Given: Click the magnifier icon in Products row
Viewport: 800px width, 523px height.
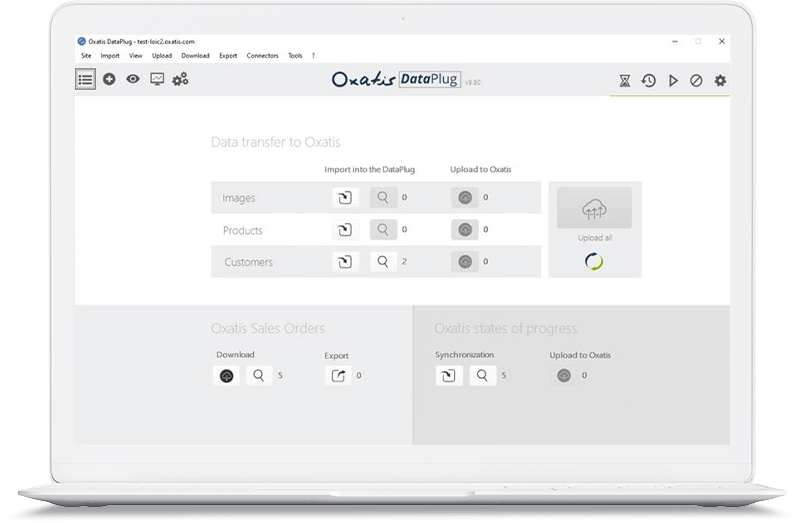Looking at the screenshot, I should coord(383,230).
